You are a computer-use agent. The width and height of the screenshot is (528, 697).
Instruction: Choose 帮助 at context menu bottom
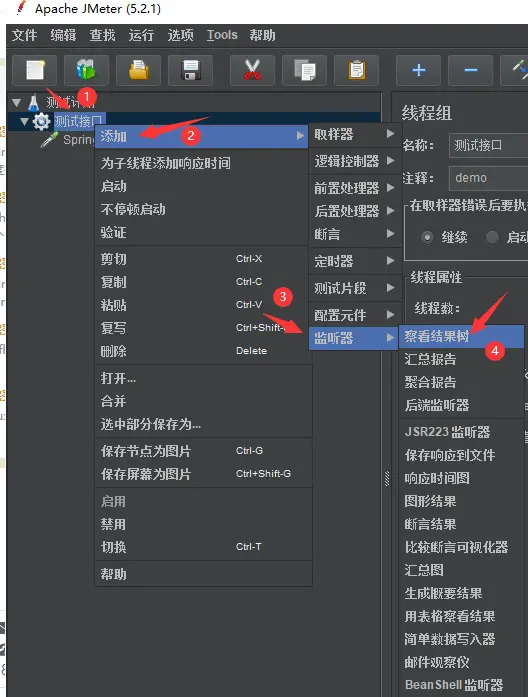point(204,574)
